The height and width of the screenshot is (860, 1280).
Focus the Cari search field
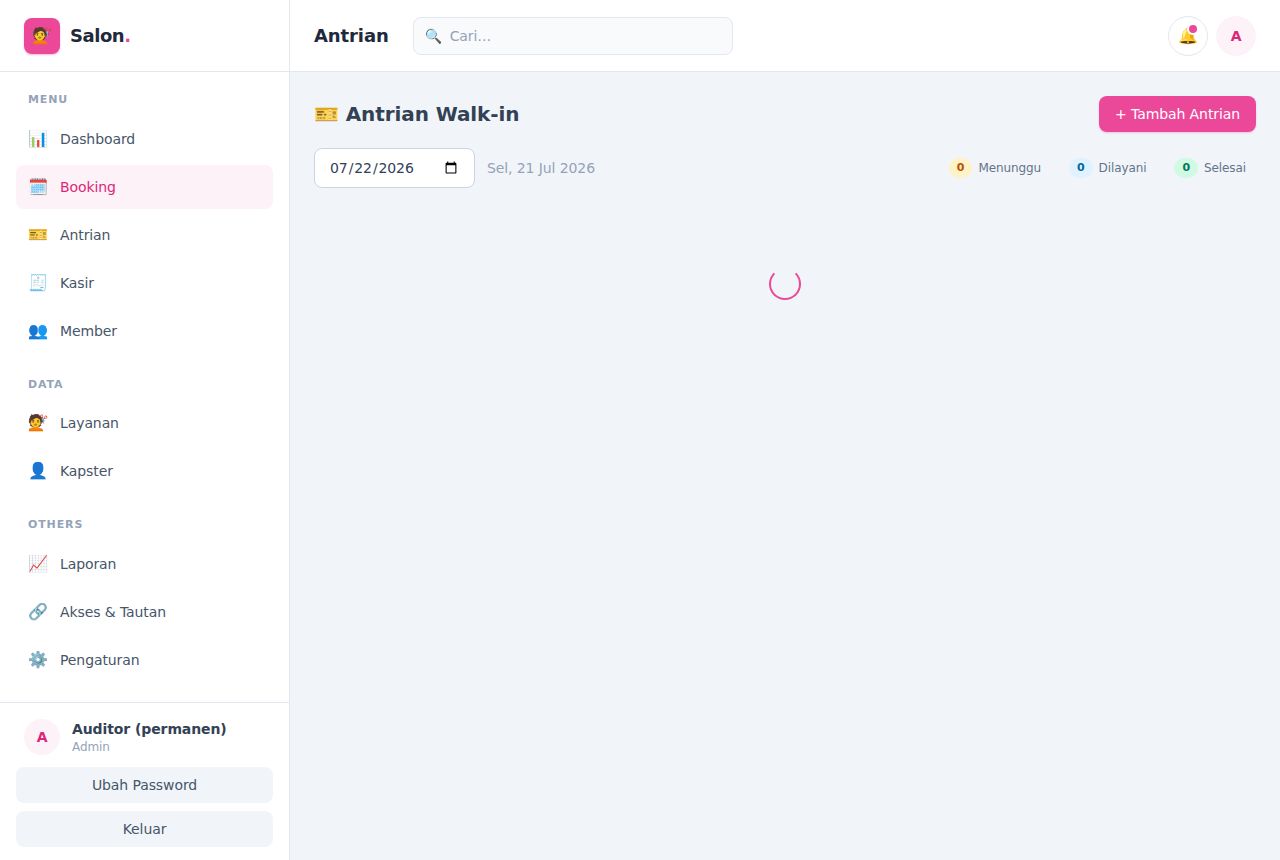(573, 36)
